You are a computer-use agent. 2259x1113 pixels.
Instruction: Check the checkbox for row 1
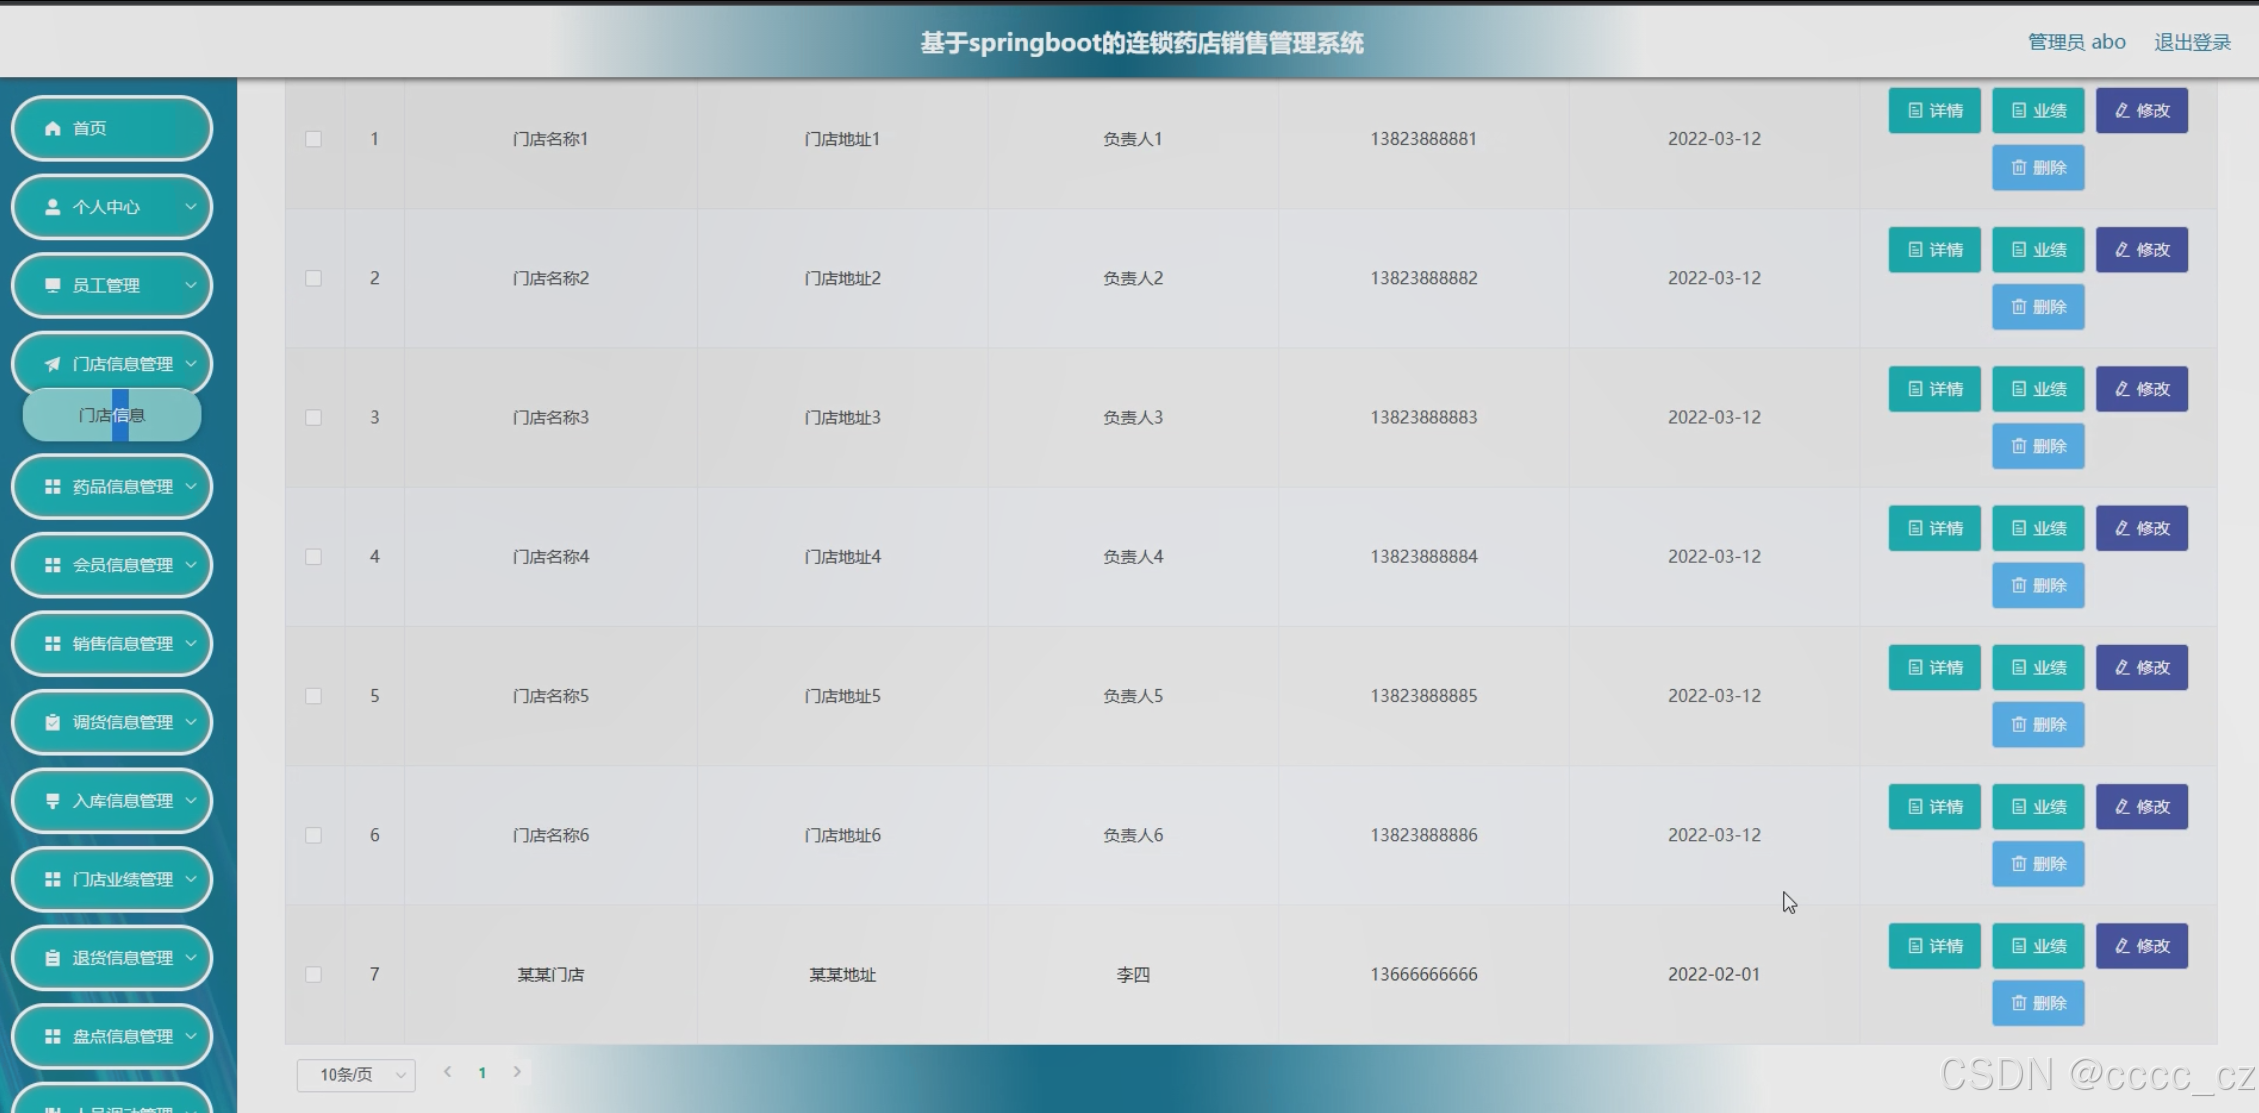click(x=313, y=139)
